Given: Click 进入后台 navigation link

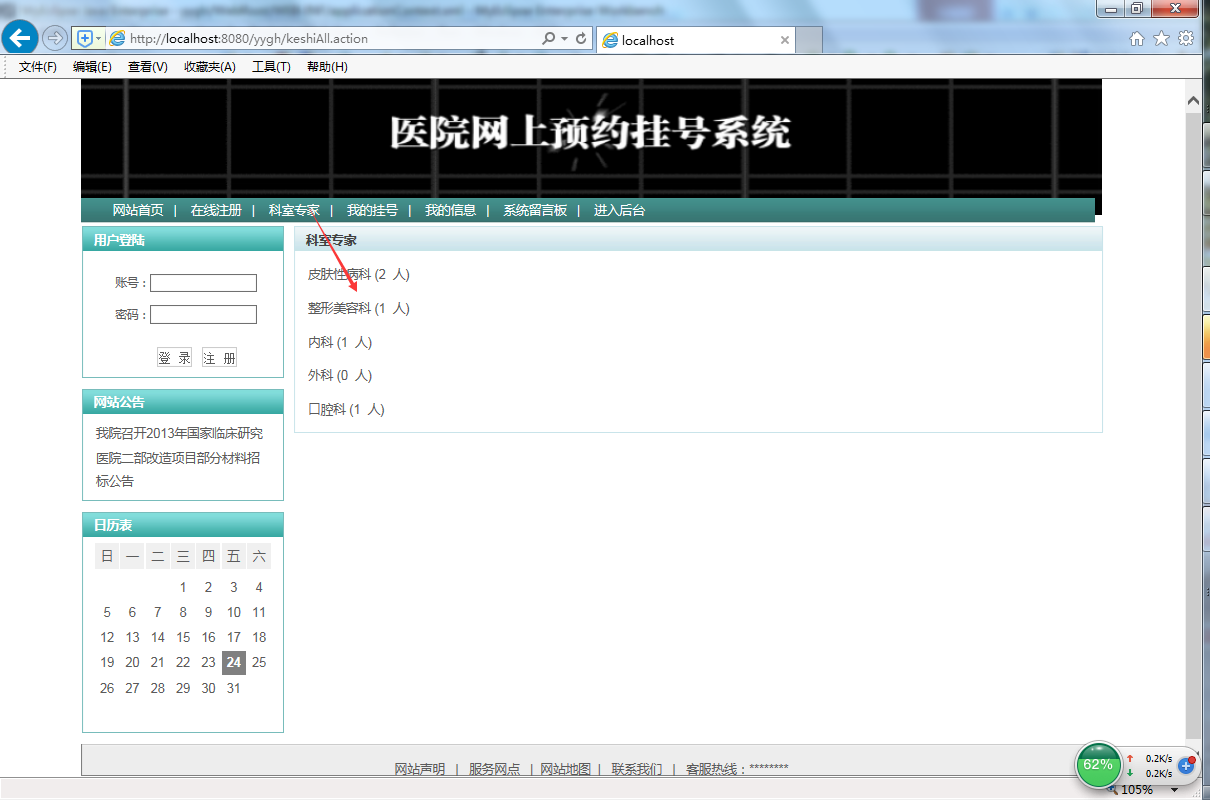Looking at the screenshot, I should click(620, 210).
